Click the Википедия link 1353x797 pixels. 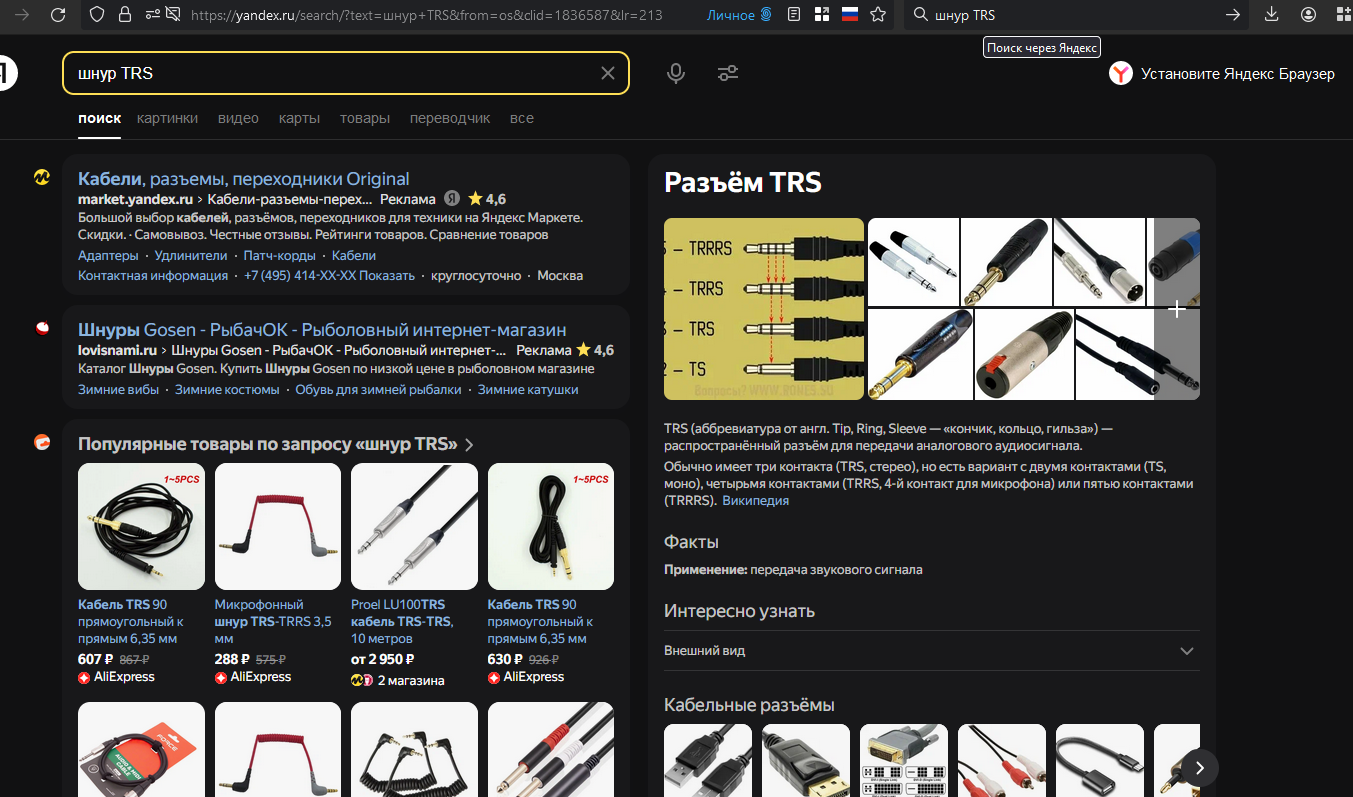click(756, 501)
